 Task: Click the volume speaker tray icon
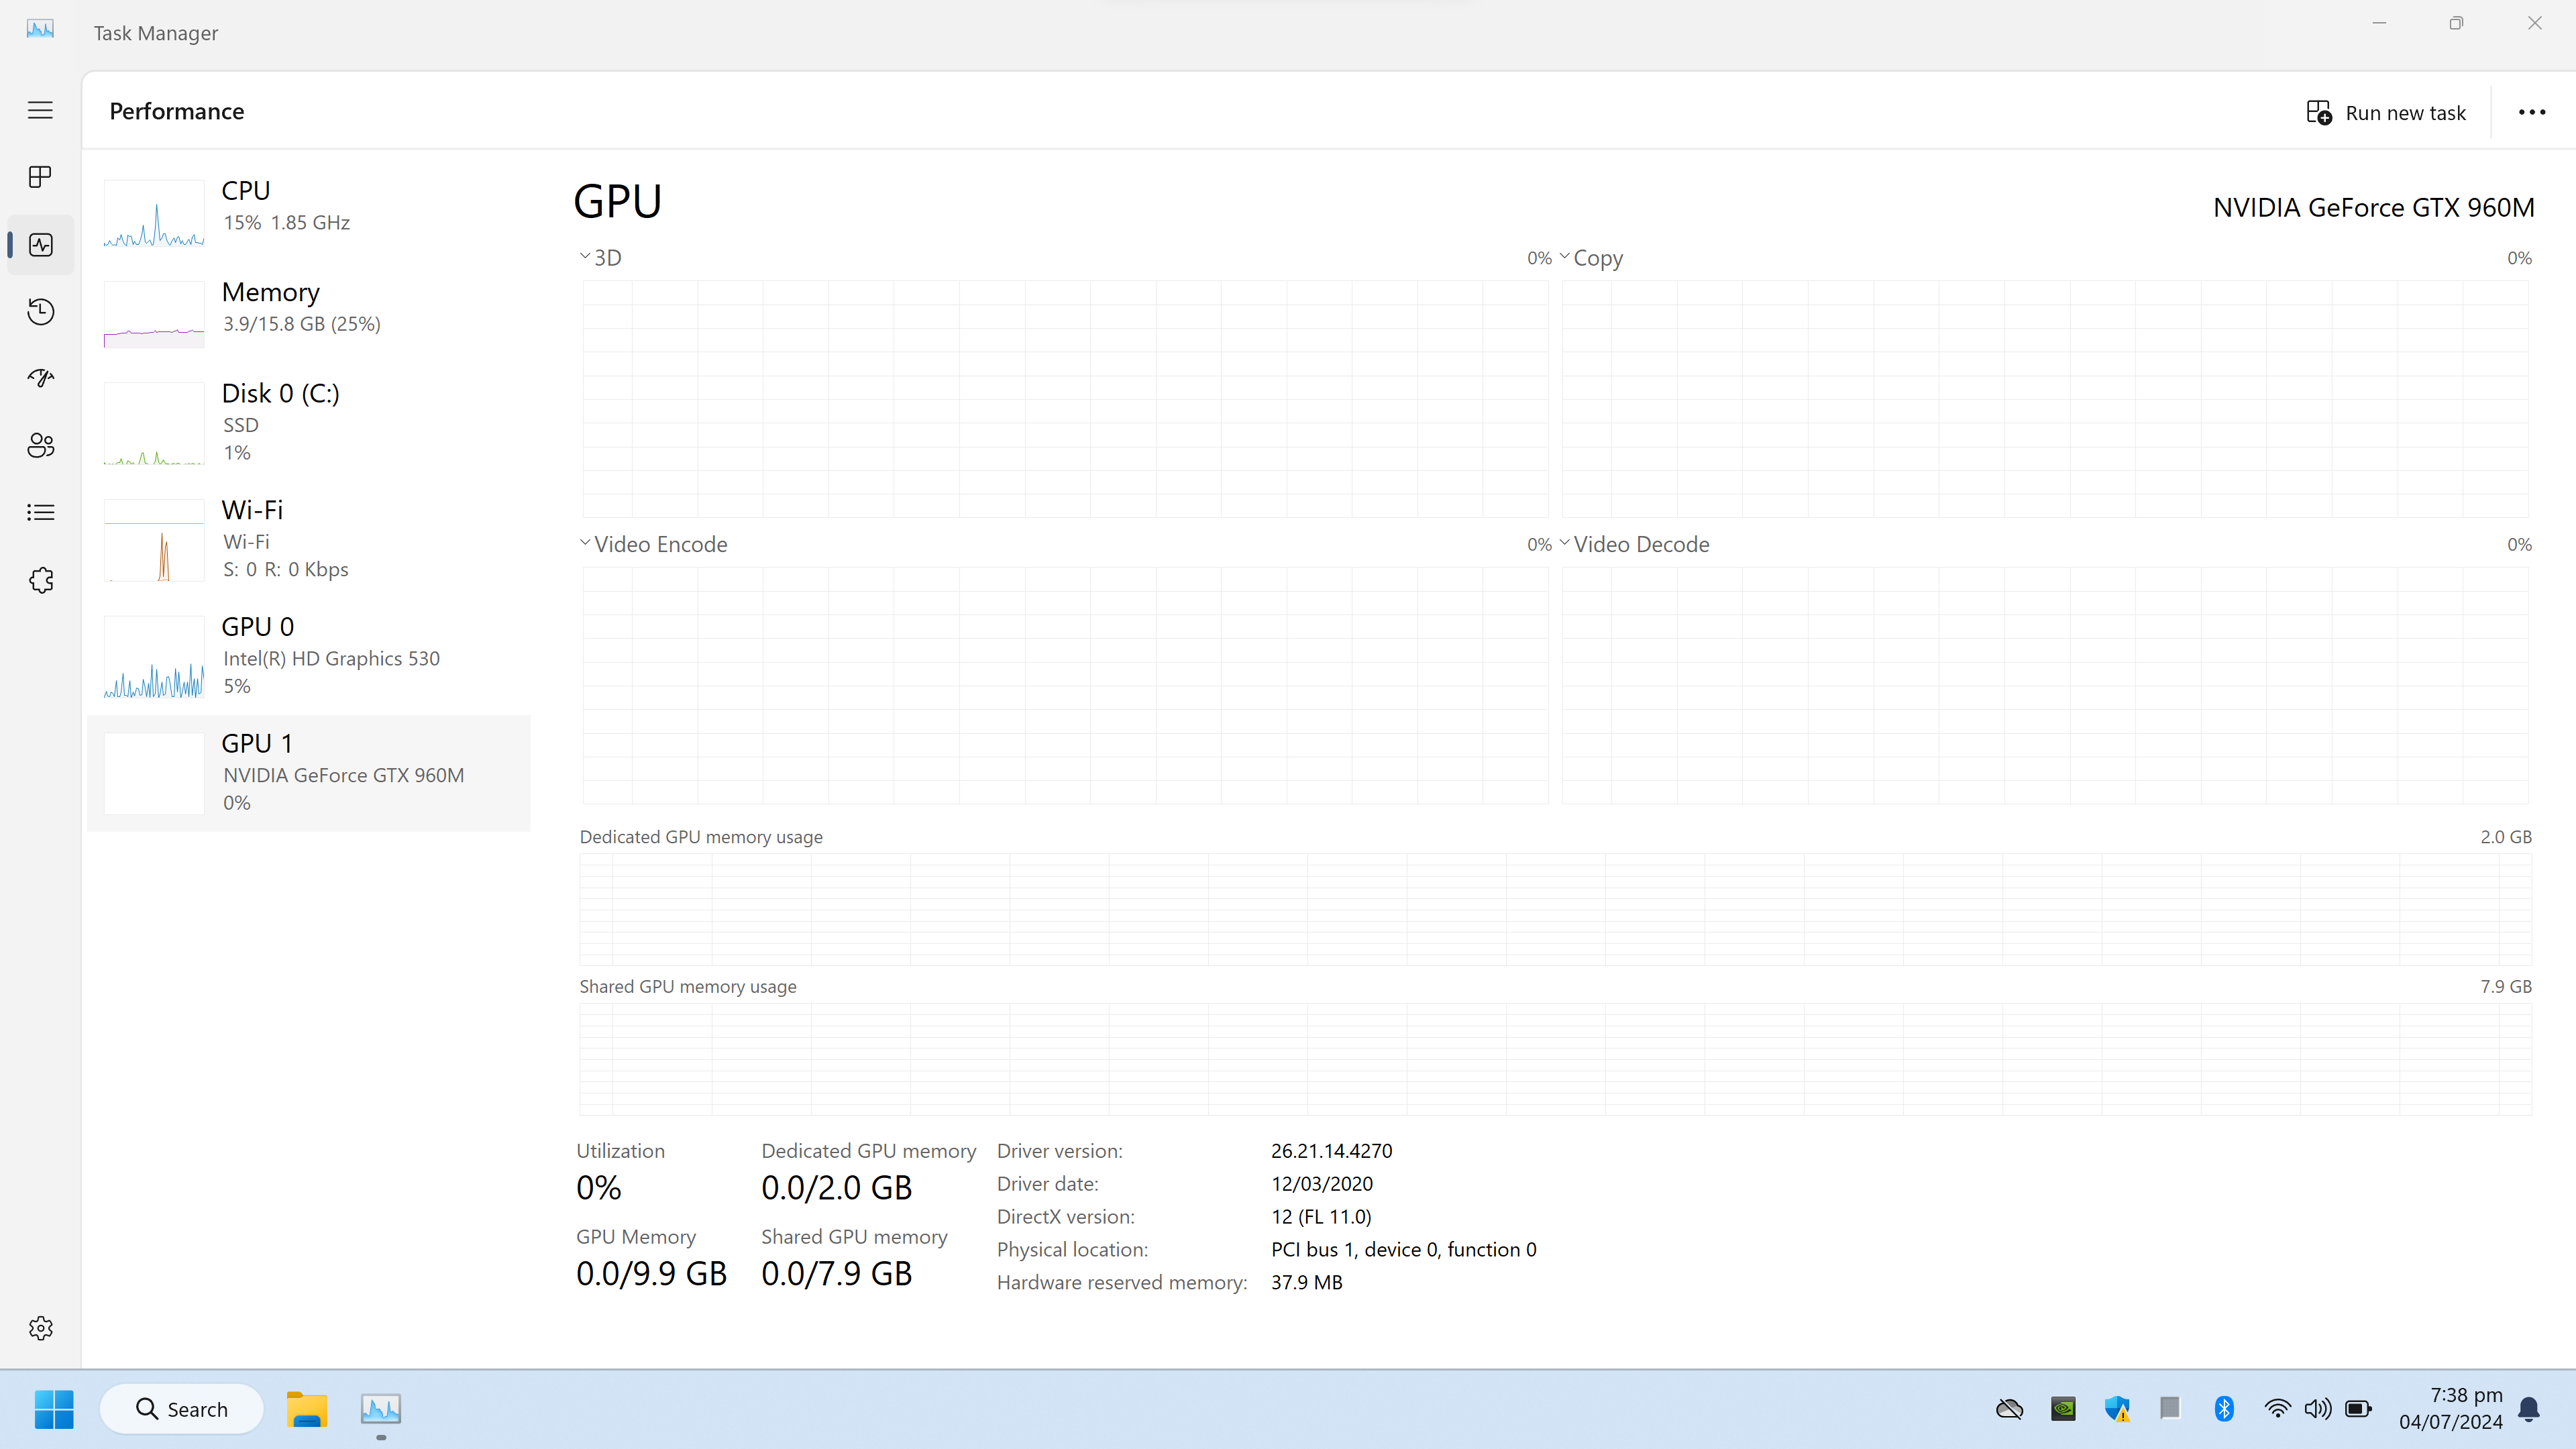point(2318,1409)
